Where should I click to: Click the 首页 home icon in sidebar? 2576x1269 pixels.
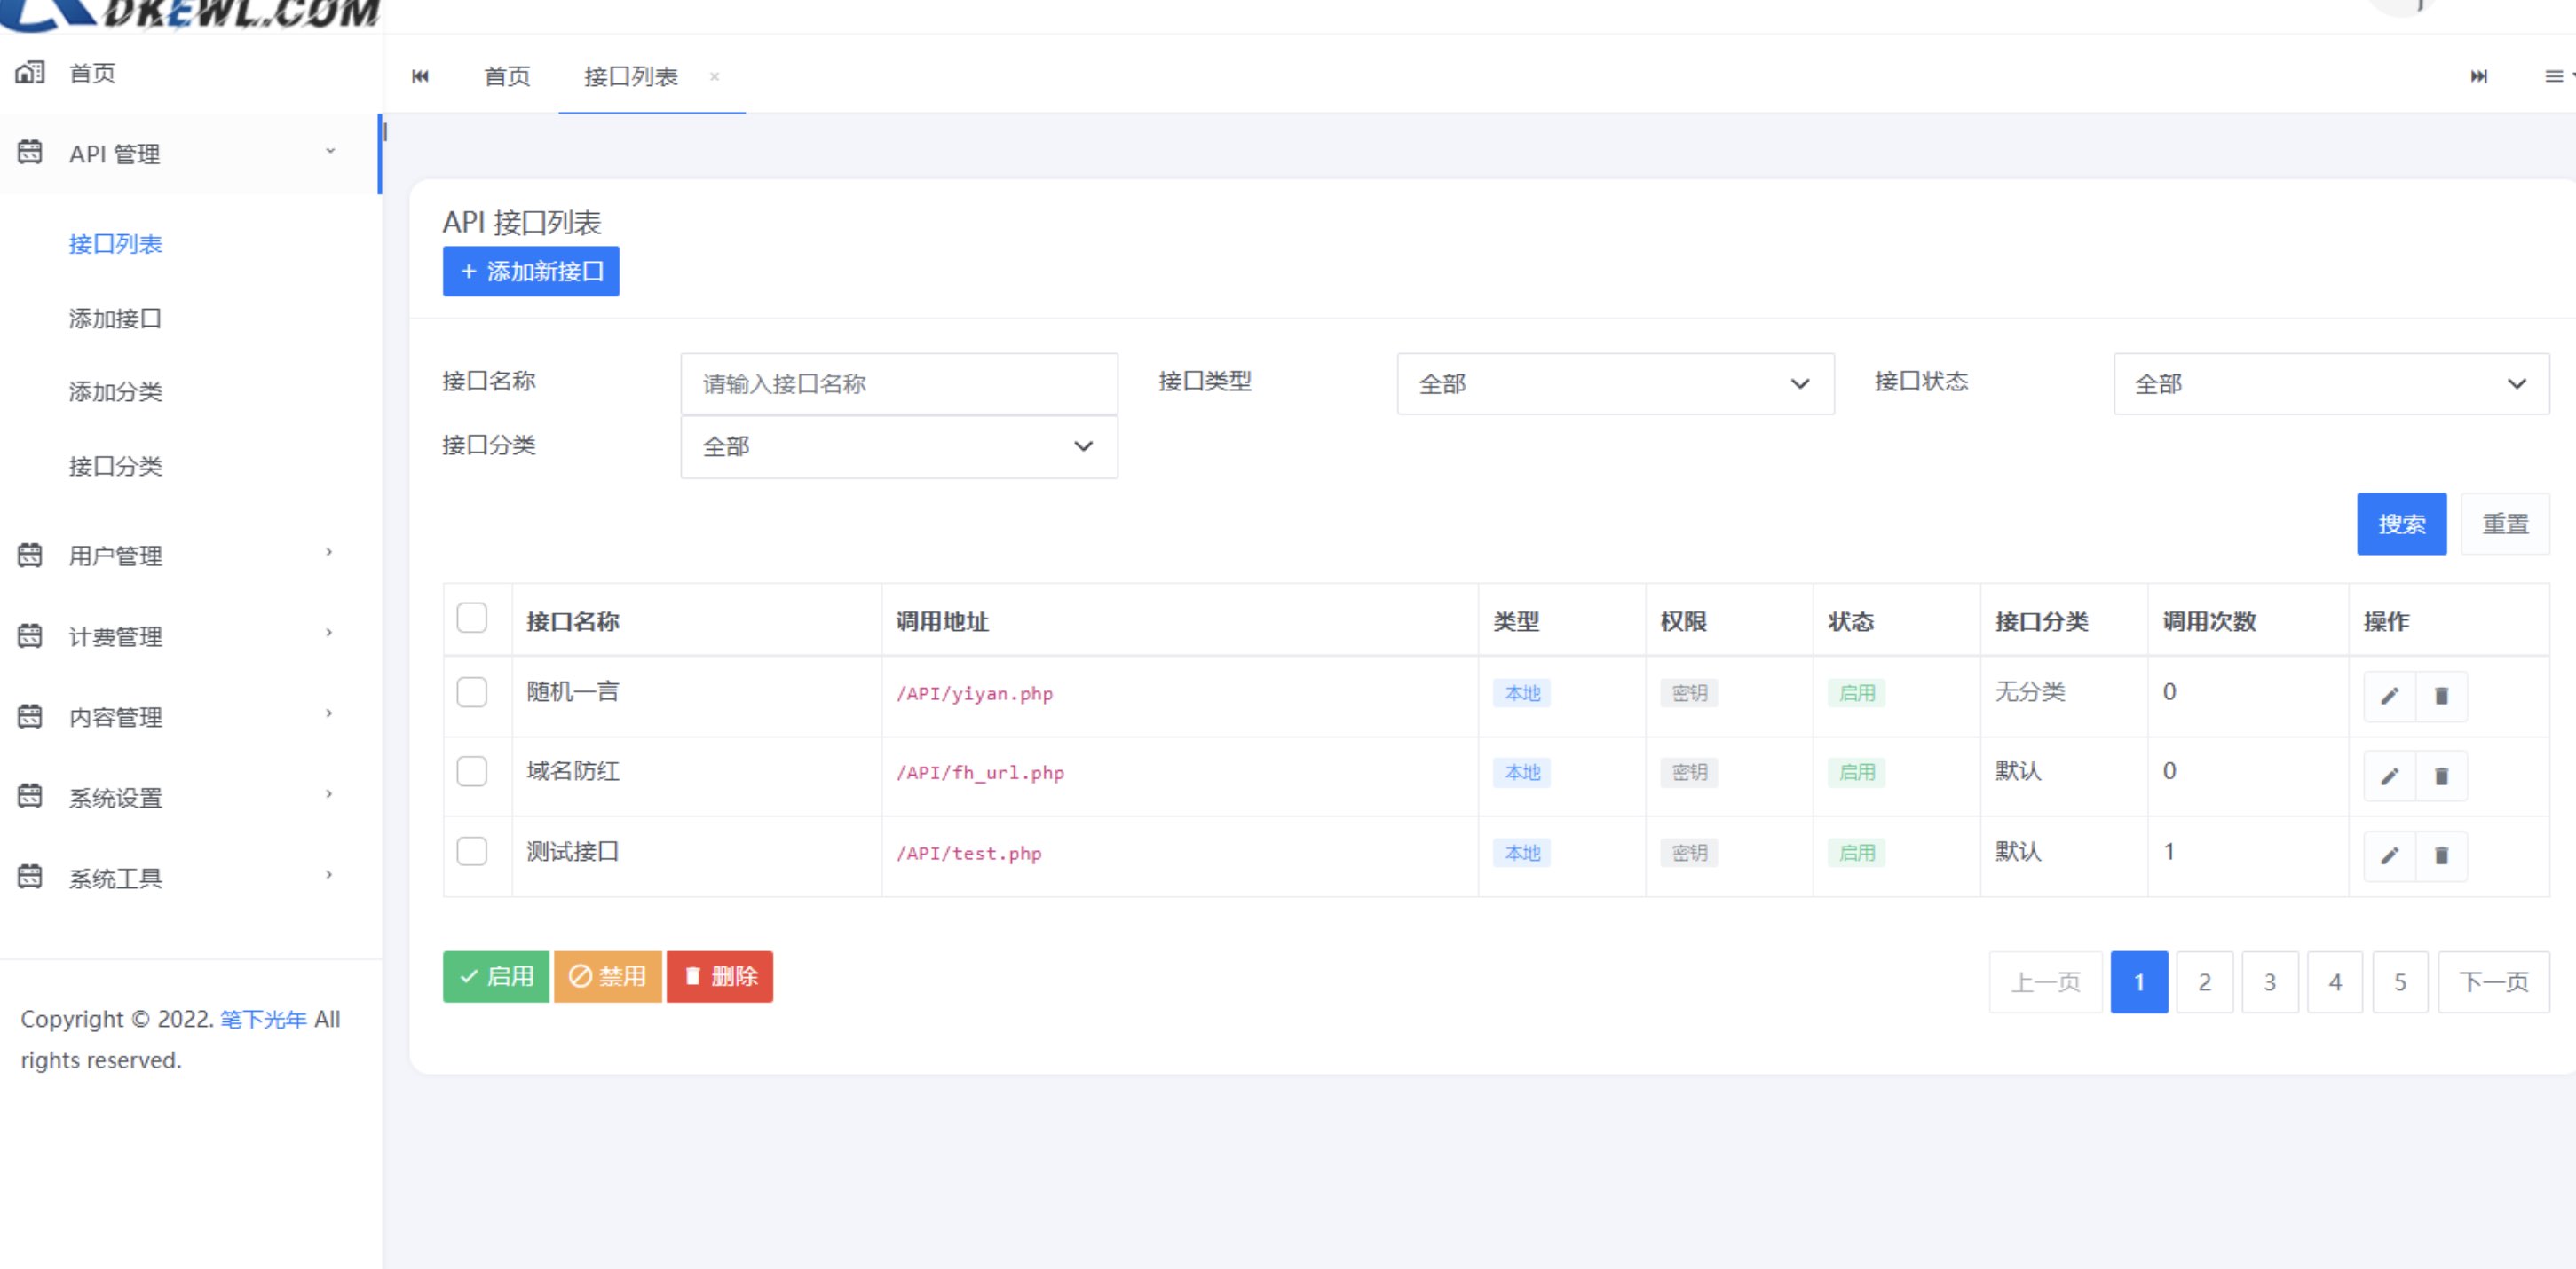(30, 73)
